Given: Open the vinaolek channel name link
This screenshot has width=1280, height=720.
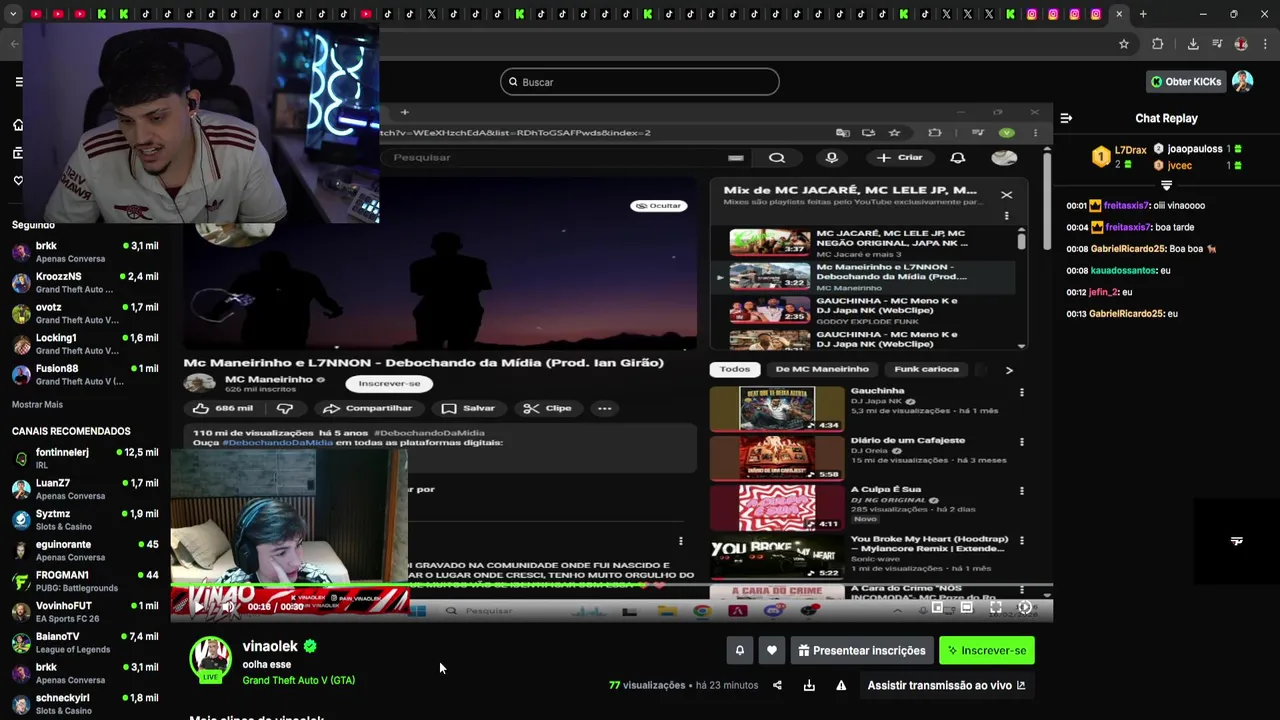Looking at the screenshot, I should tap(270, 646).
